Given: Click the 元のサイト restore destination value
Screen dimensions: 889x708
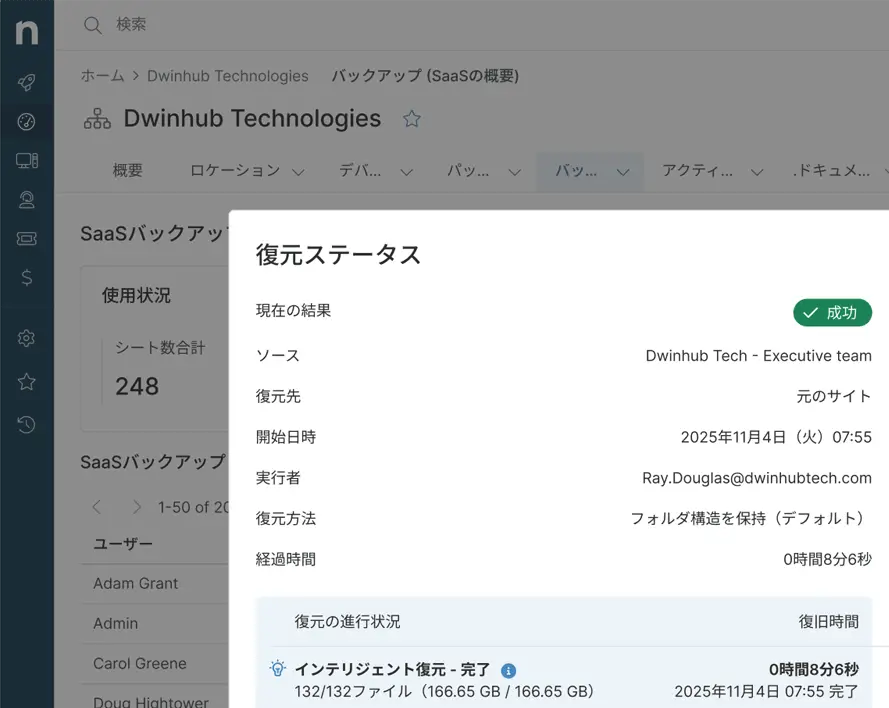Looking at the screenshot, I should pyautogui.click(x=834, y=396).
